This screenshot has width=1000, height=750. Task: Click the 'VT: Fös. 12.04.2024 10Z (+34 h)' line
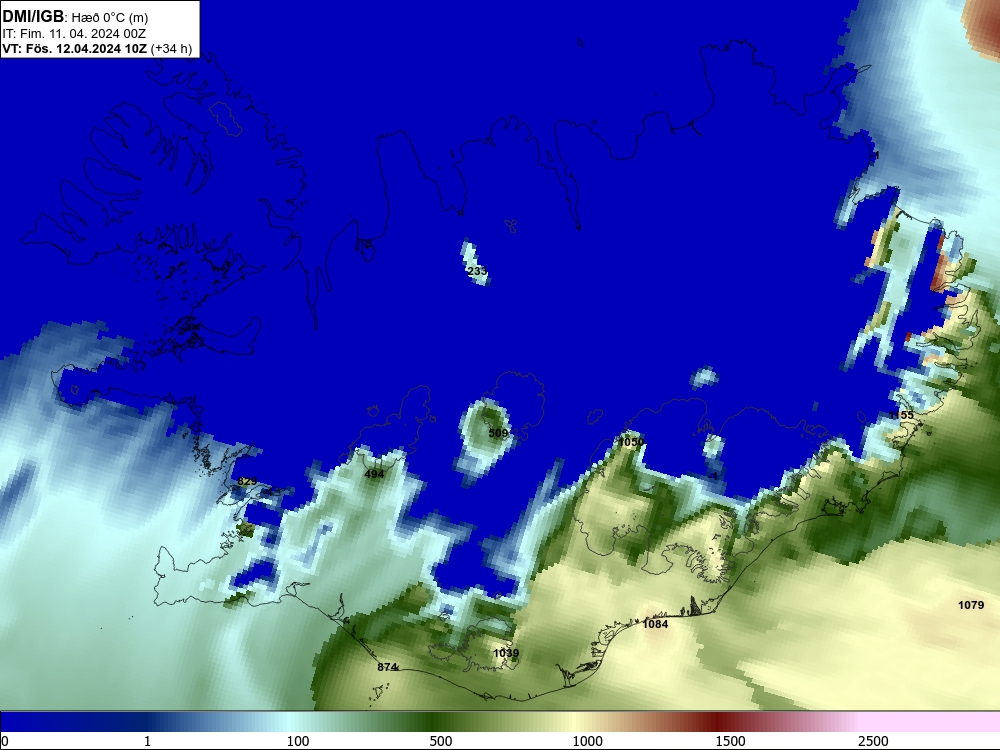97,48
